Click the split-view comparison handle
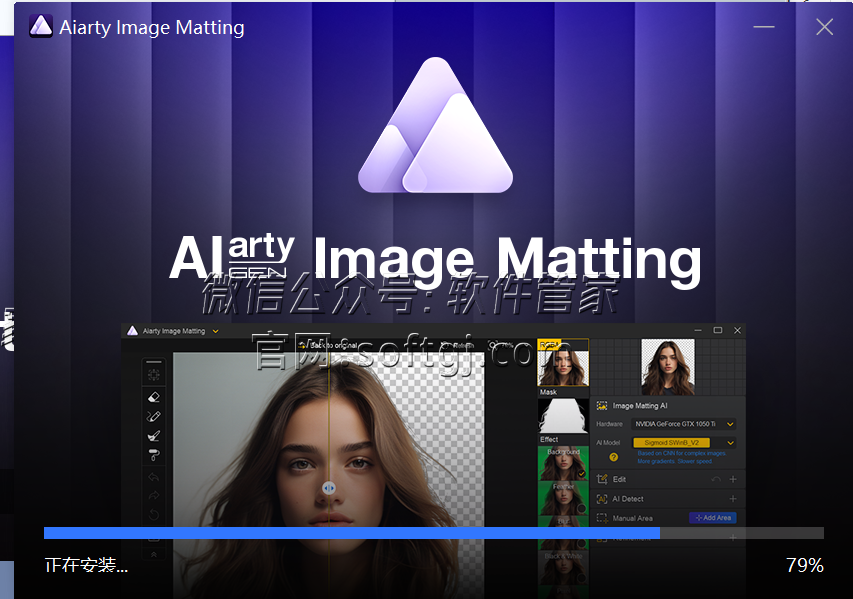This screenshot has height=599, width=853. [x=329, y=487]
